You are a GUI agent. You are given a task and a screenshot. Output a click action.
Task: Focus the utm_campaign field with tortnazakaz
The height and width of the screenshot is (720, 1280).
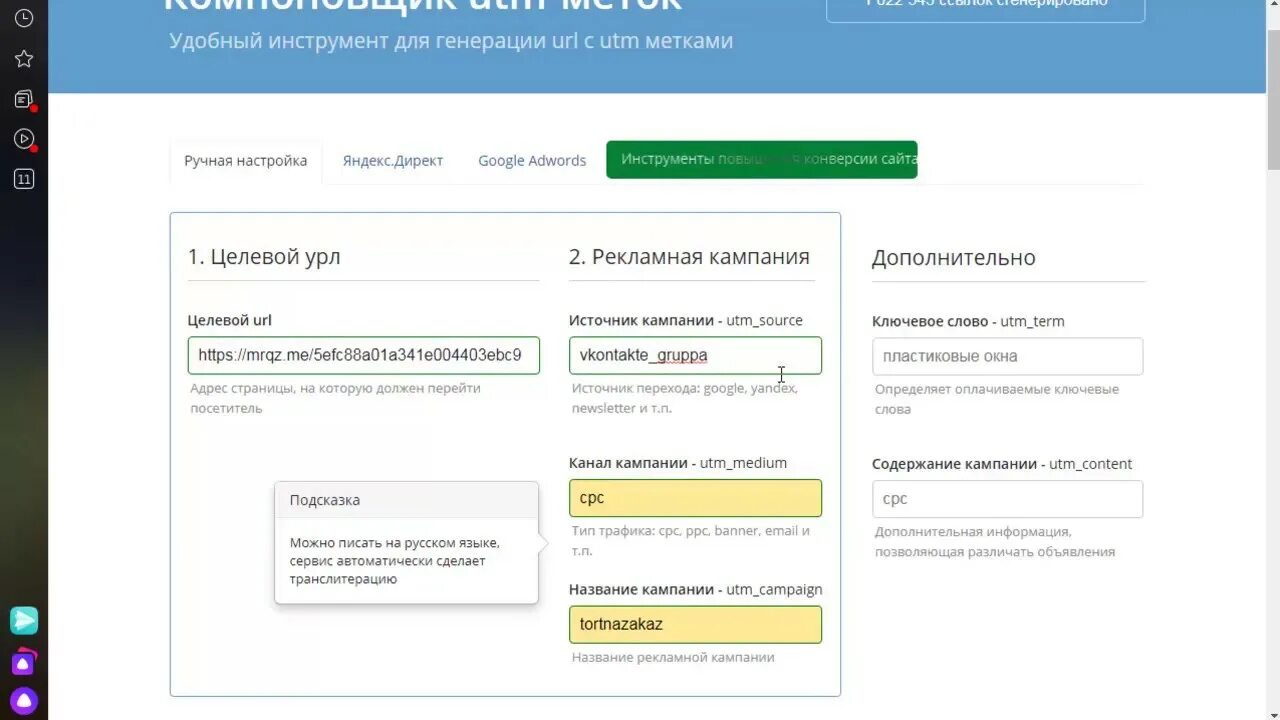click(x=695, y=624)
